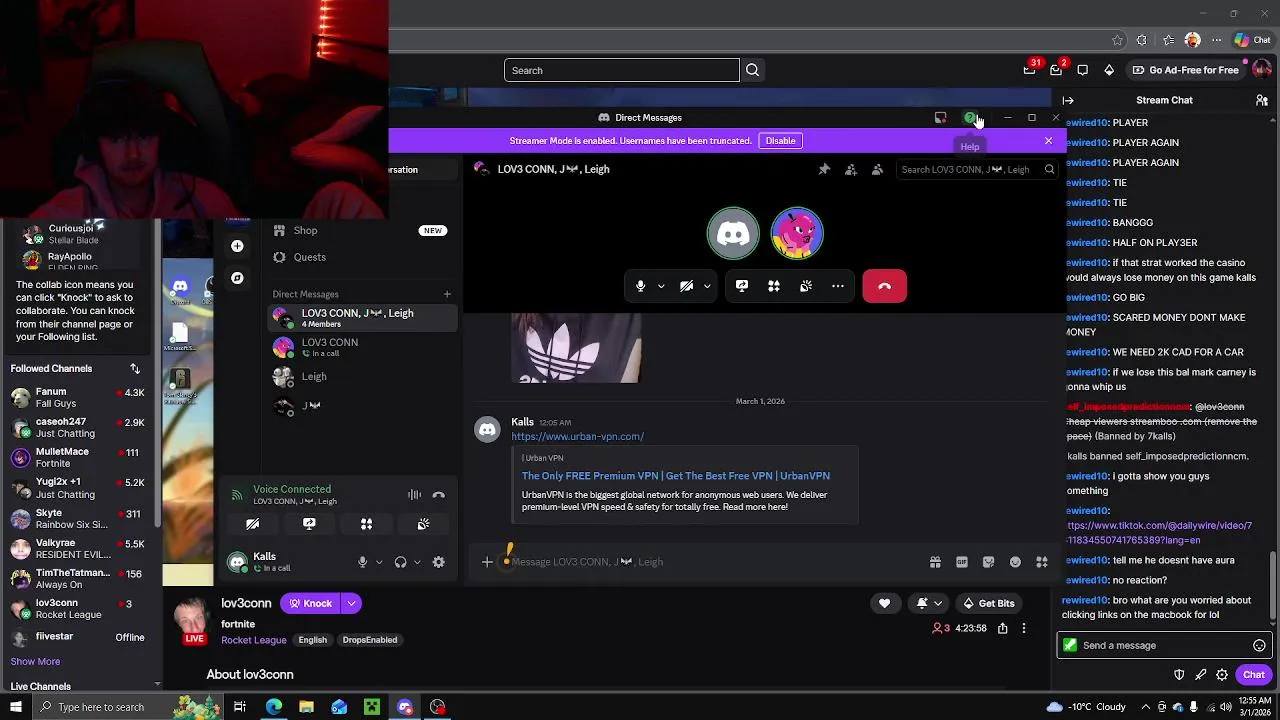Viewport: 1280px width, 720px height.
Task: Click the follow heart button
Action: click(x=884, y=603)
